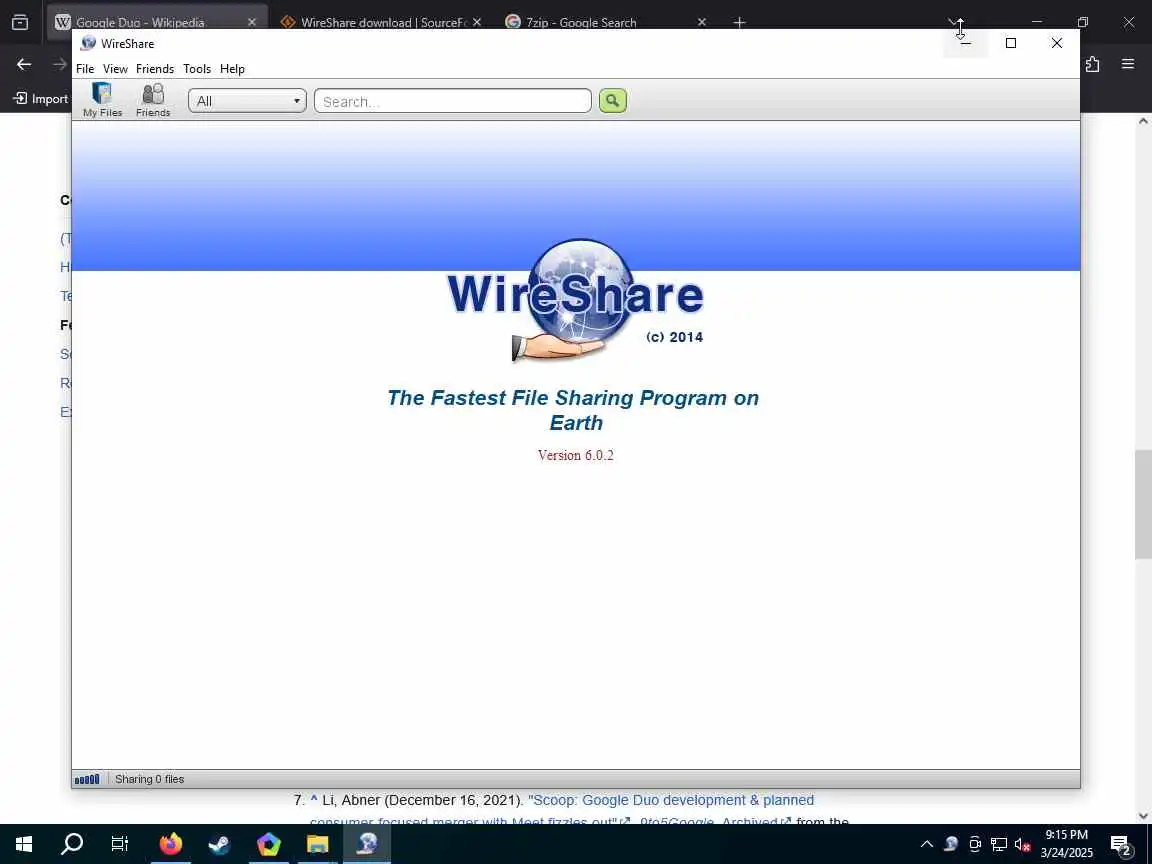The width and height of the screenshot is (1152, 864).
Task: Open File Explorer from the taskbar
Action: click(317, 843)
